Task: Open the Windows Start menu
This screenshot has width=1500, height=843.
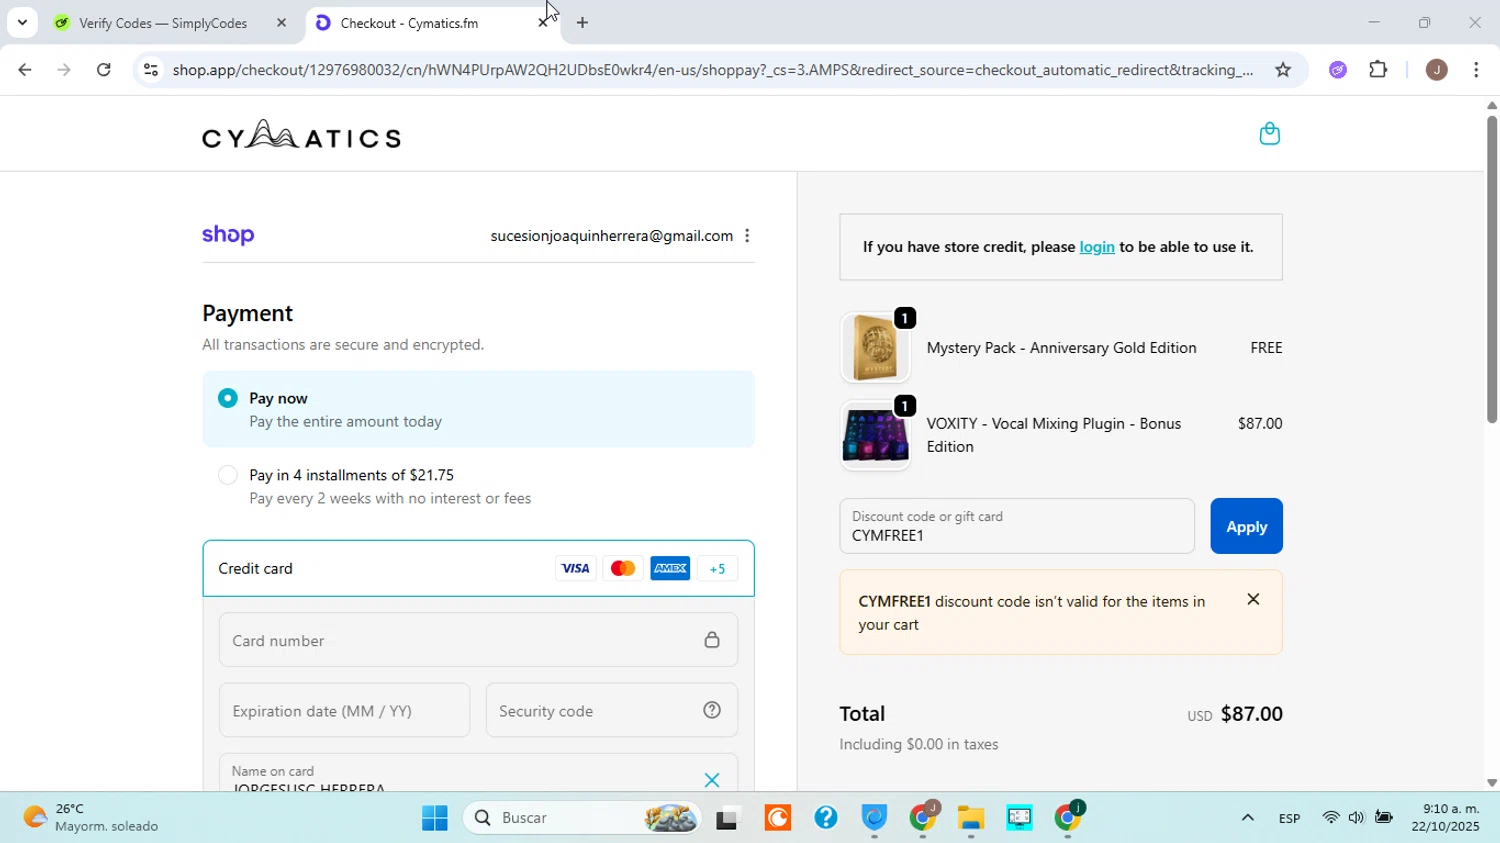Action: [435, 818]
